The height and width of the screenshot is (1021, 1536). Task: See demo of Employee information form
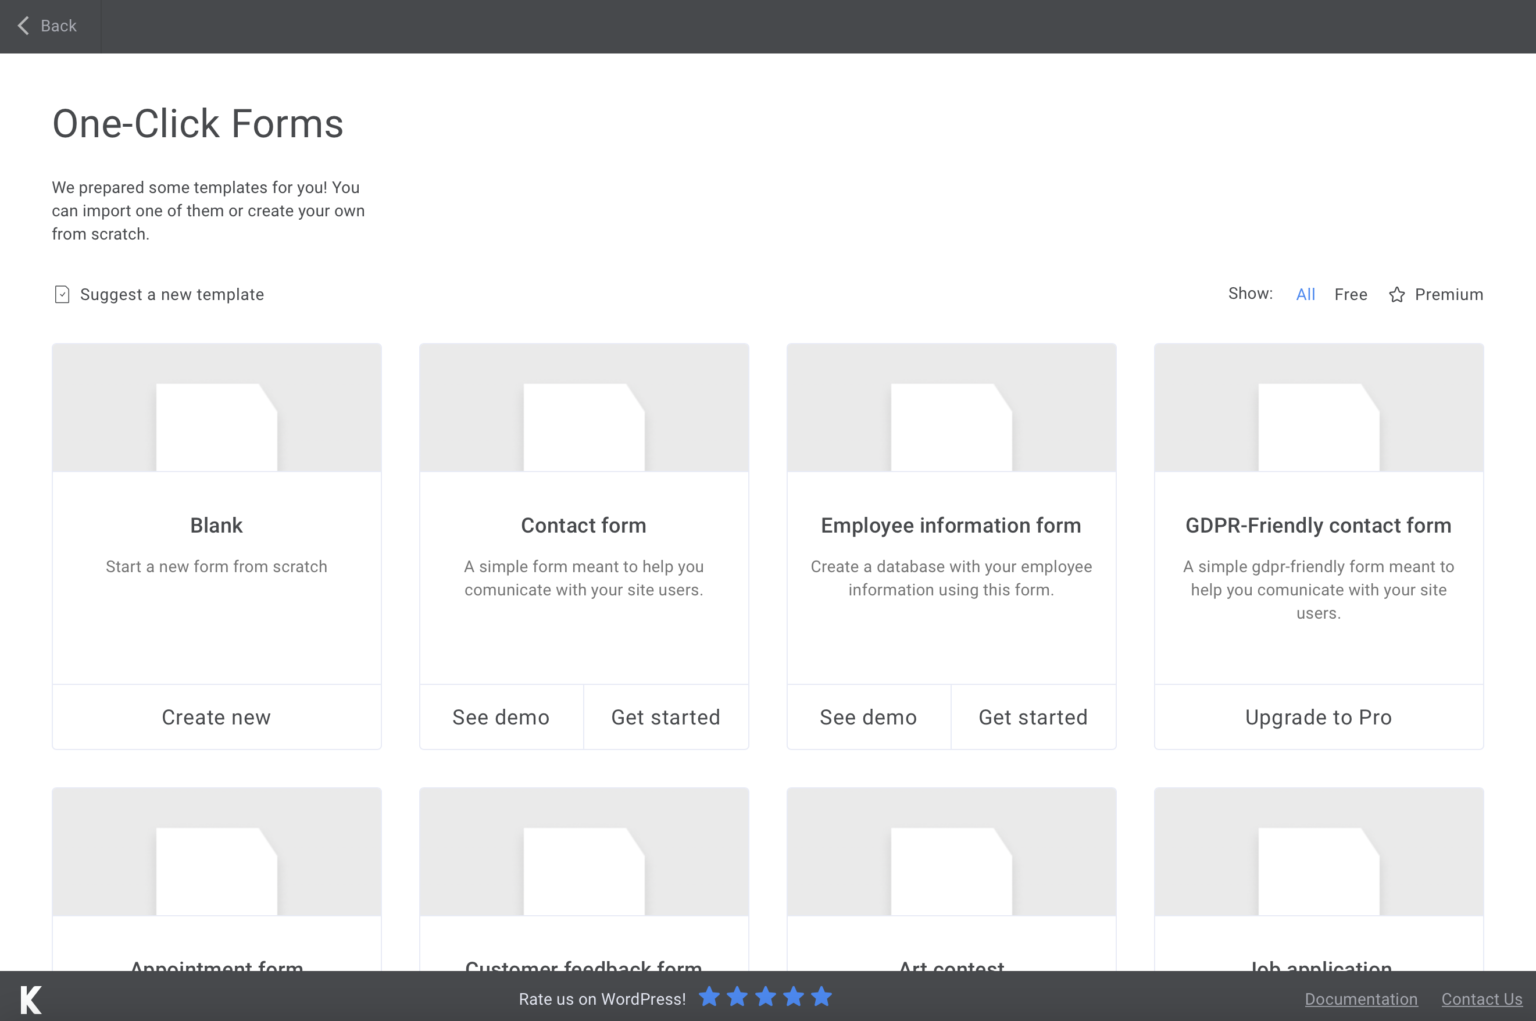(x=869, y=717)
